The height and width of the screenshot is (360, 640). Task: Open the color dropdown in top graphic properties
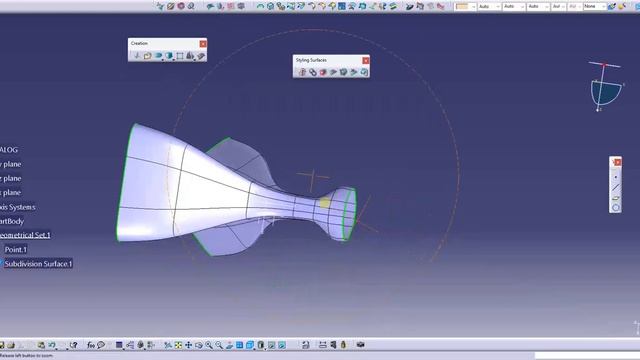click(x=465, y=6)
